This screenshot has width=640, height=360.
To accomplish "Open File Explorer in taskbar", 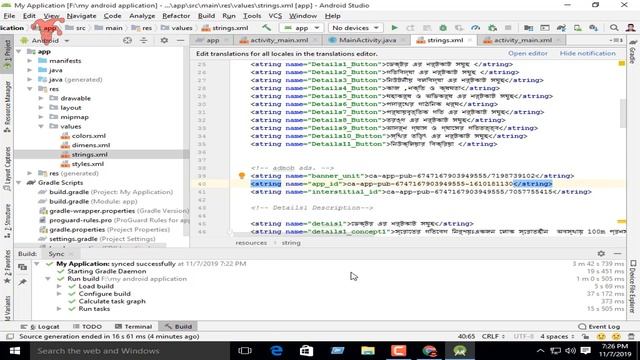I will point(368,351).
